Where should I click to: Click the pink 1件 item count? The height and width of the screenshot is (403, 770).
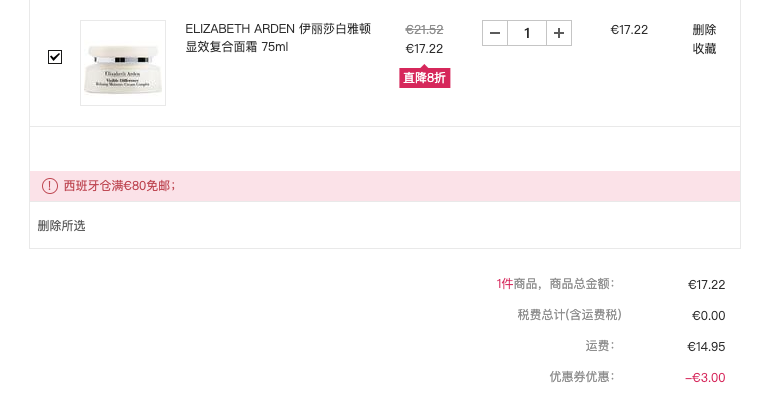504,284
